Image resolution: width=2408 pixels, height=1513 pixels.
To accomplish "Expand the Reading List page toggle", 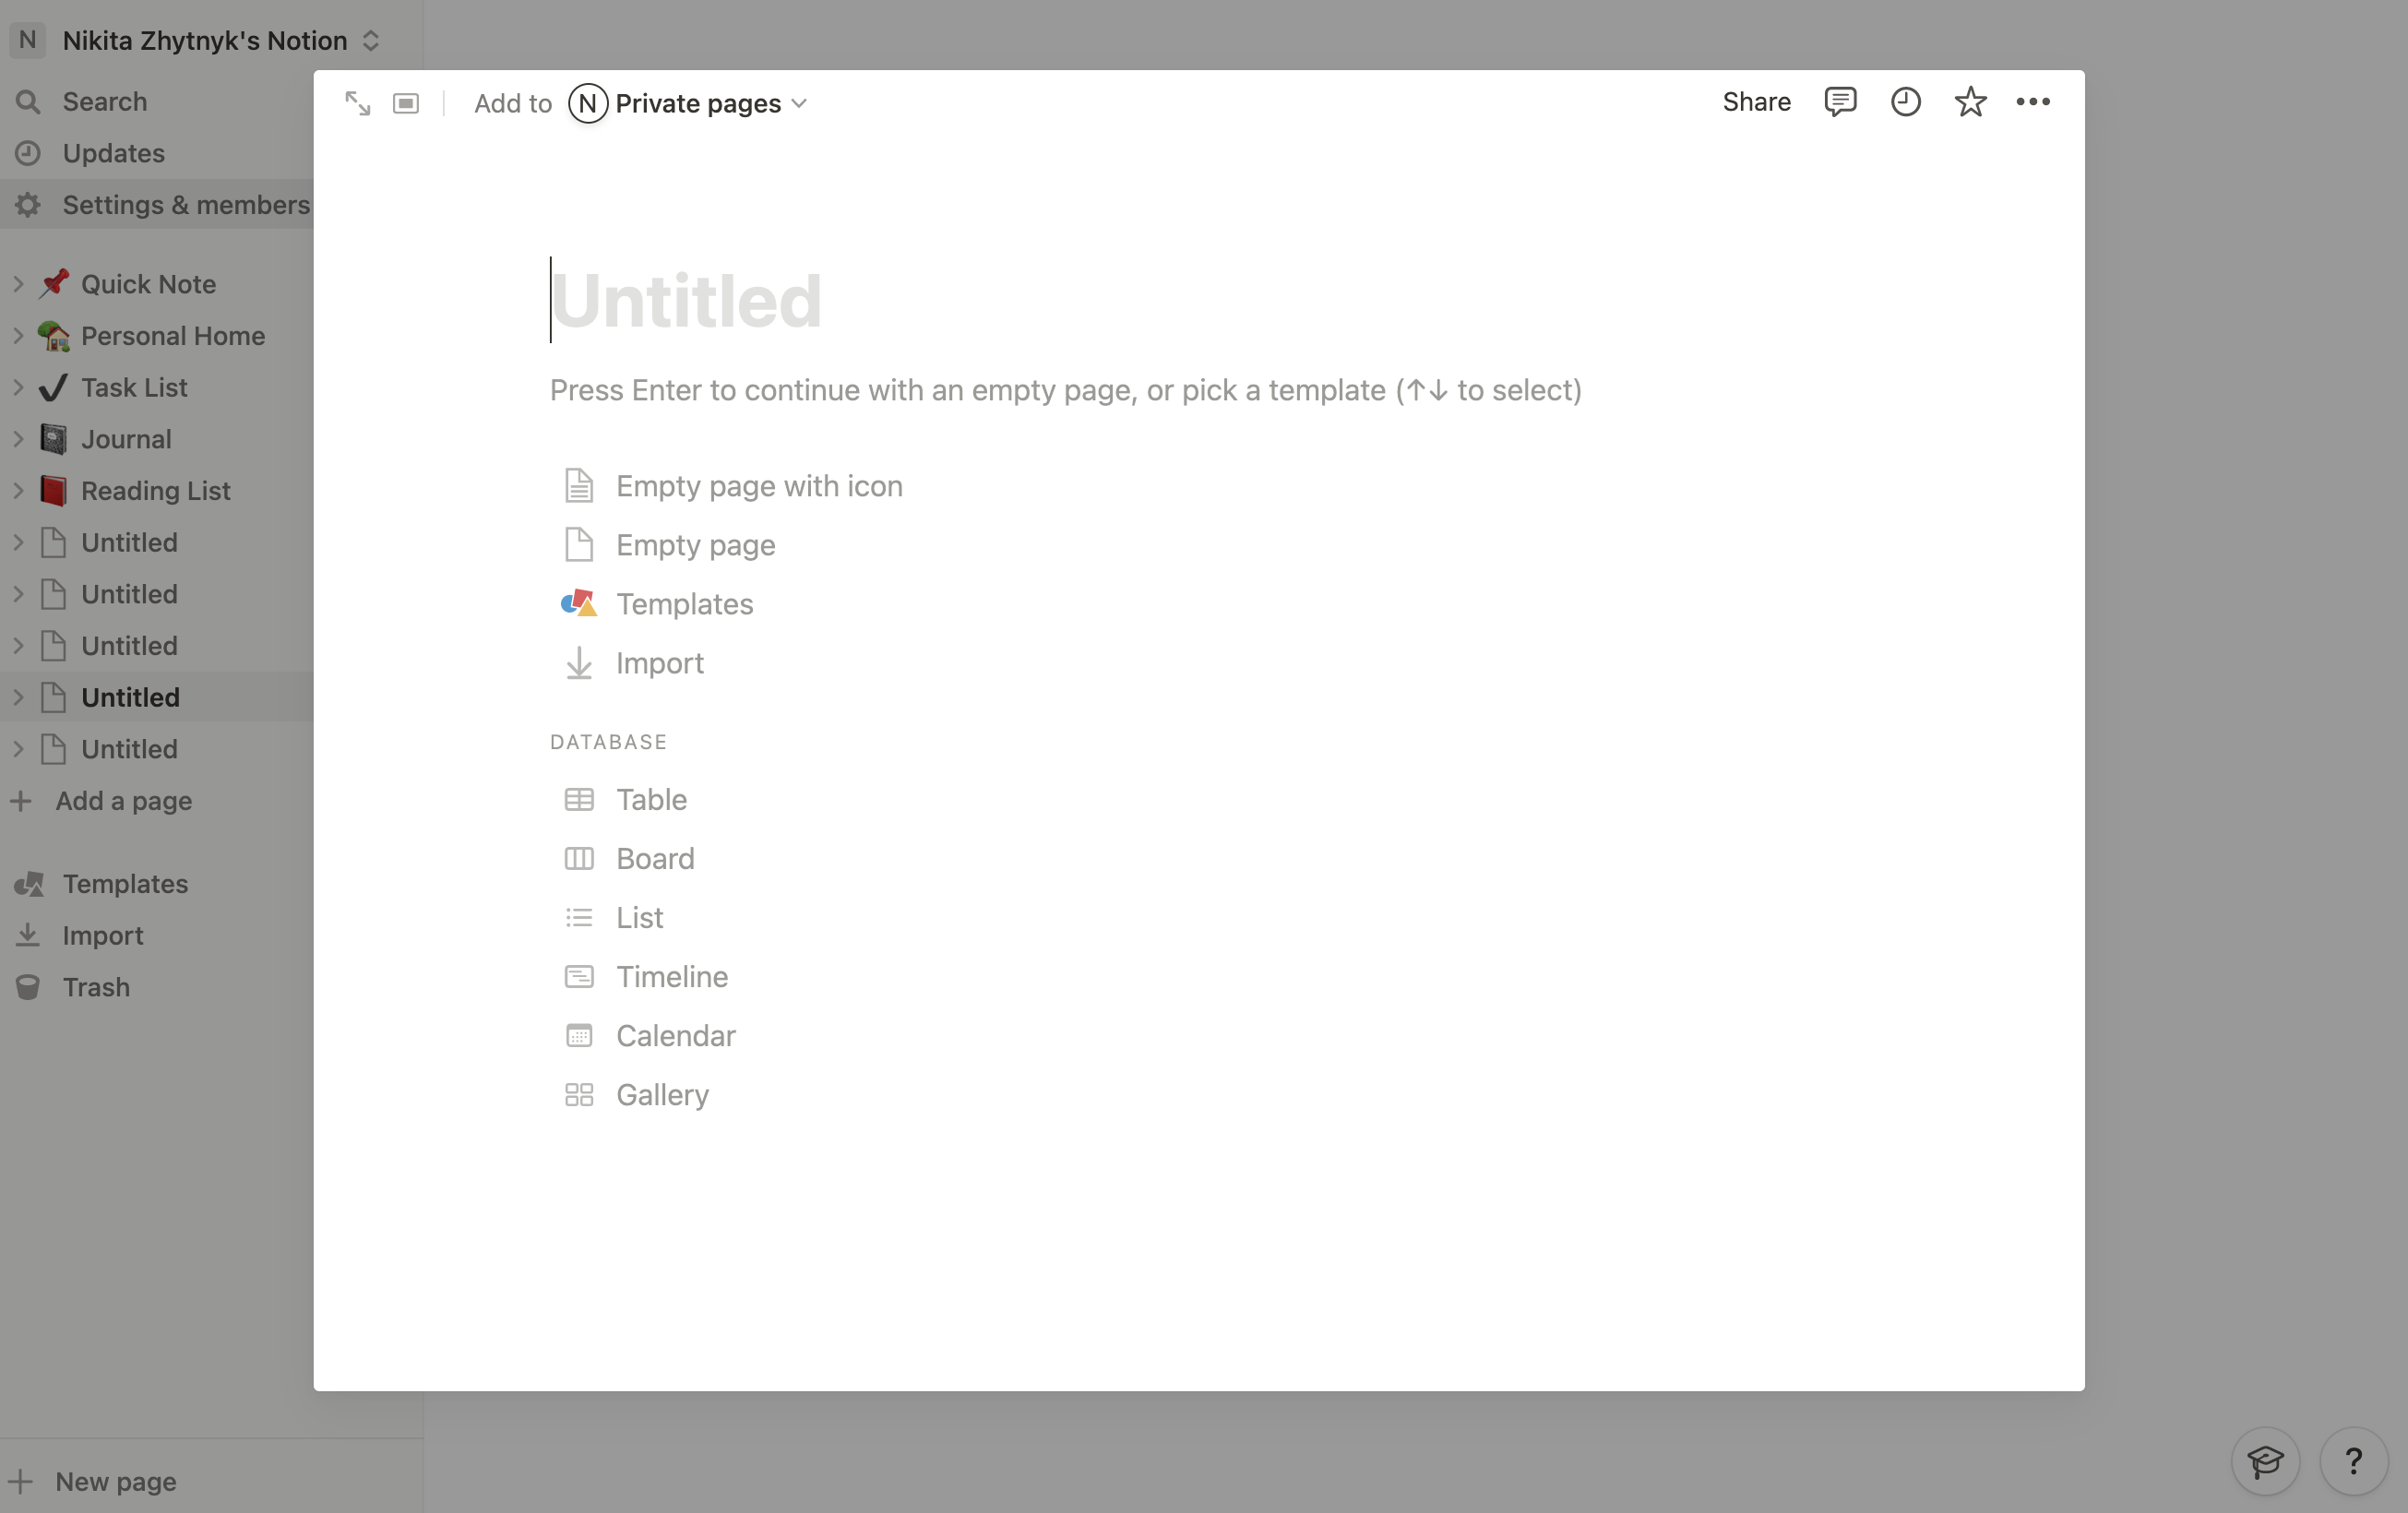I will pos(18,491).
